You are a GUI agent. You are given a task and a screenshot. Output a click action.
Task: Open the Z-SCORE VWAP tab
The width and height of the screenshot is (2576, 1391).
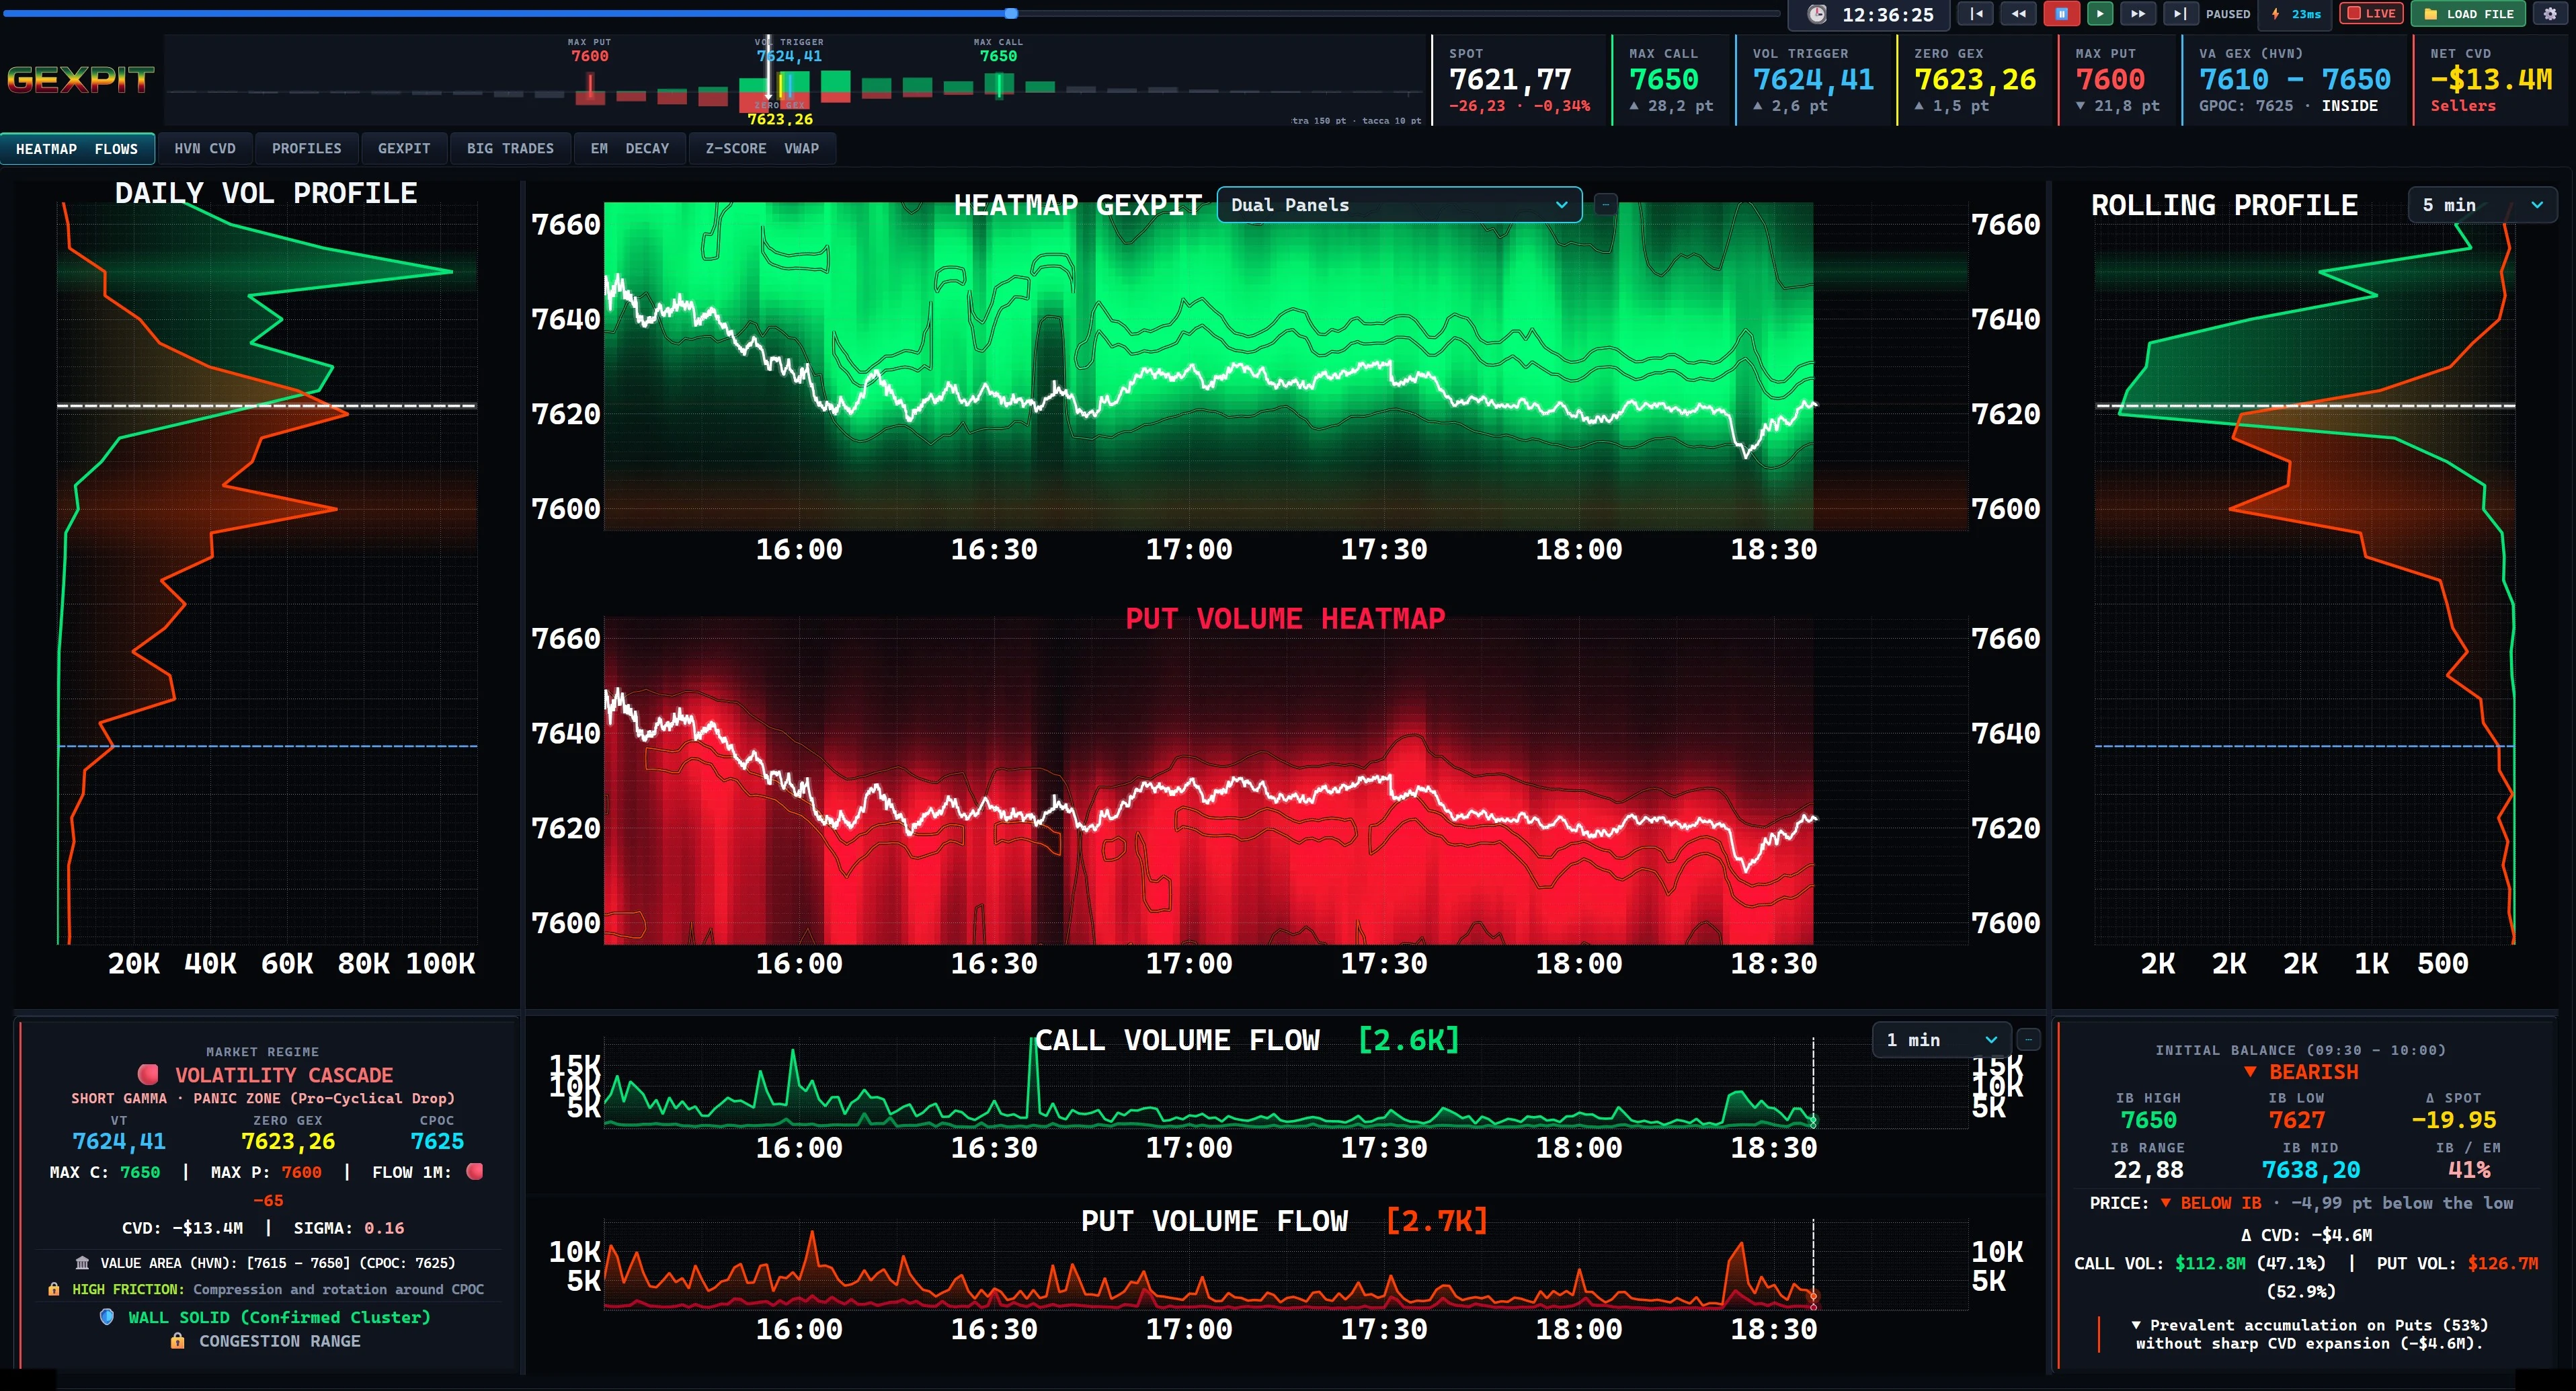(x=762, y=149)
